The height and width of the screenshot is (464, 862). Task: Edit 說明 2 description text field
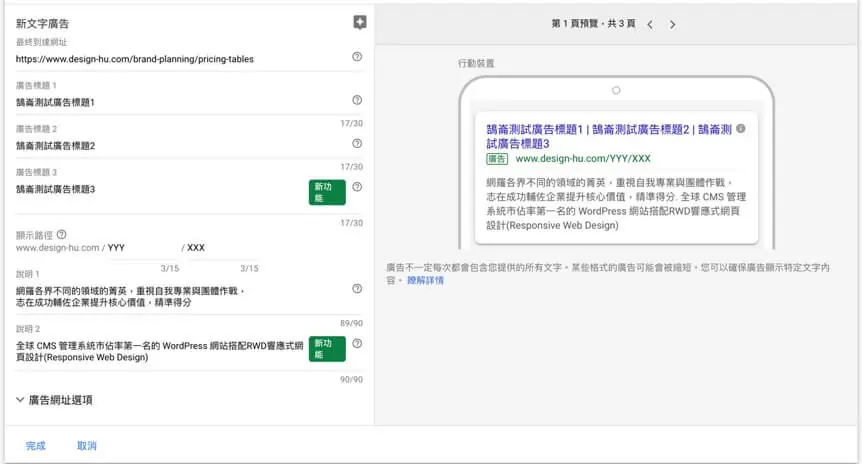coord(159,351)
